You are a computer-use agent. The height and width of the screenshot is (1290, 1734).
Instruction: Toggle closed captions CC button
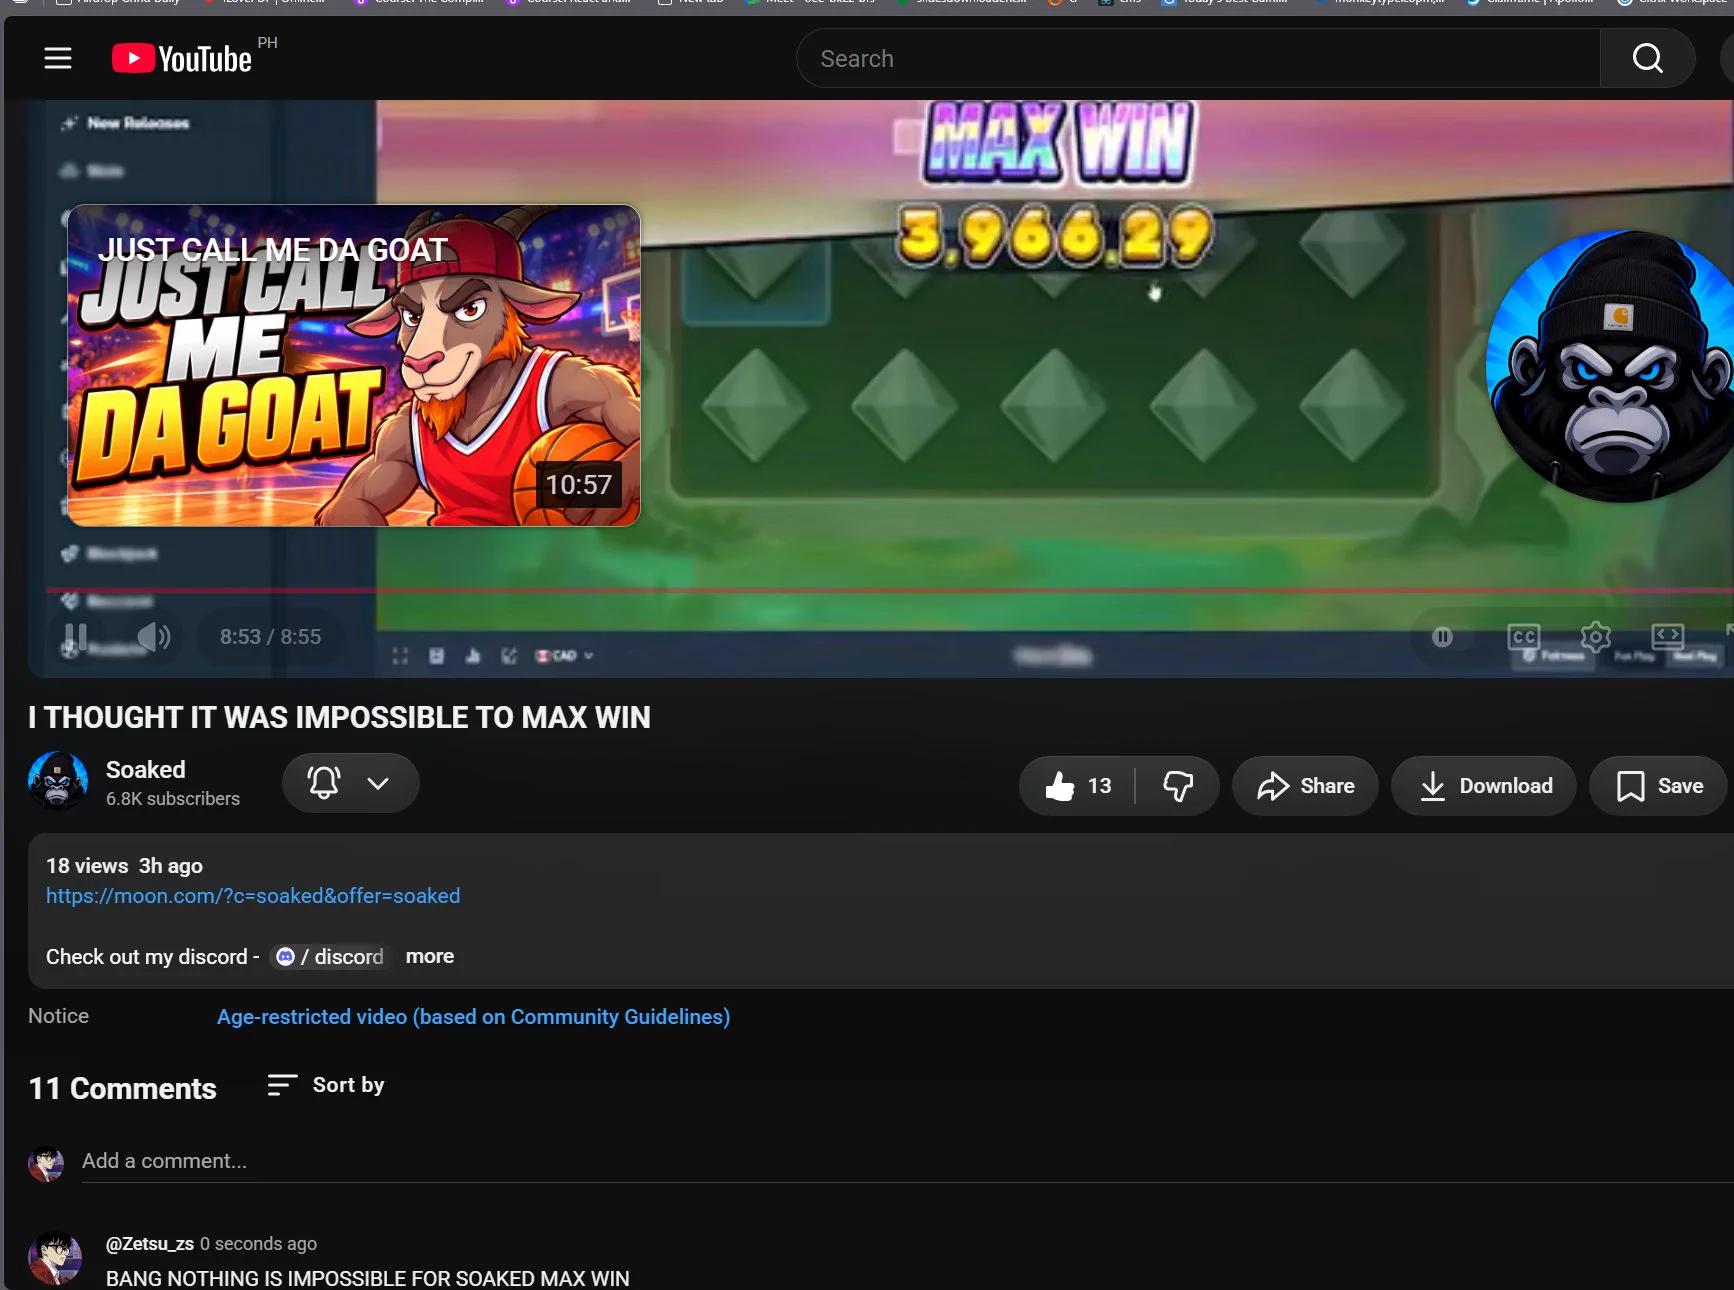point(1524,637)
